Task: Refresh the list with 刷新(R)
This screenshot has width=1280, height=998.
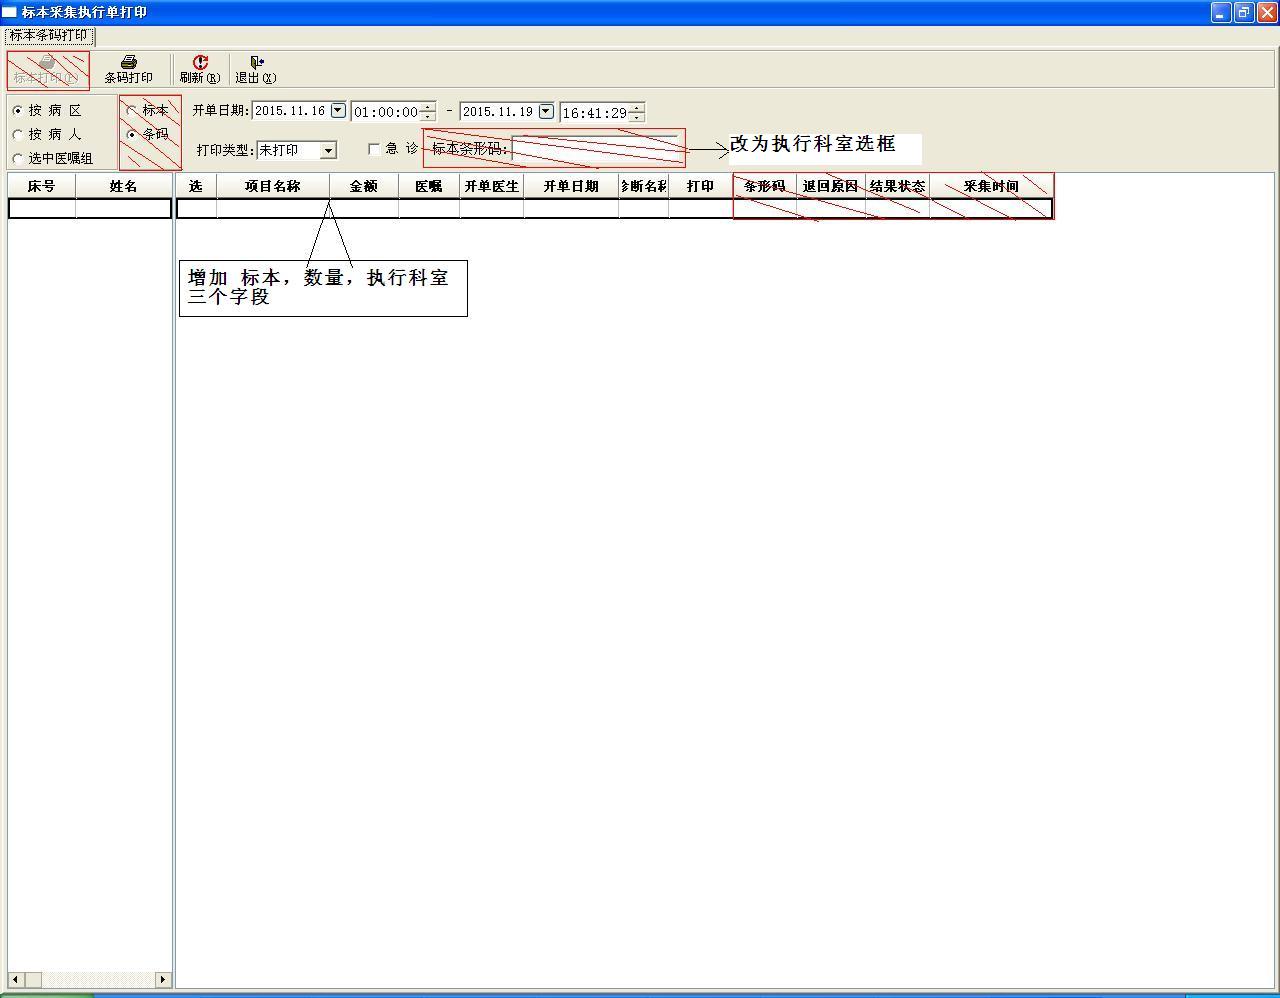Action: 200,70
